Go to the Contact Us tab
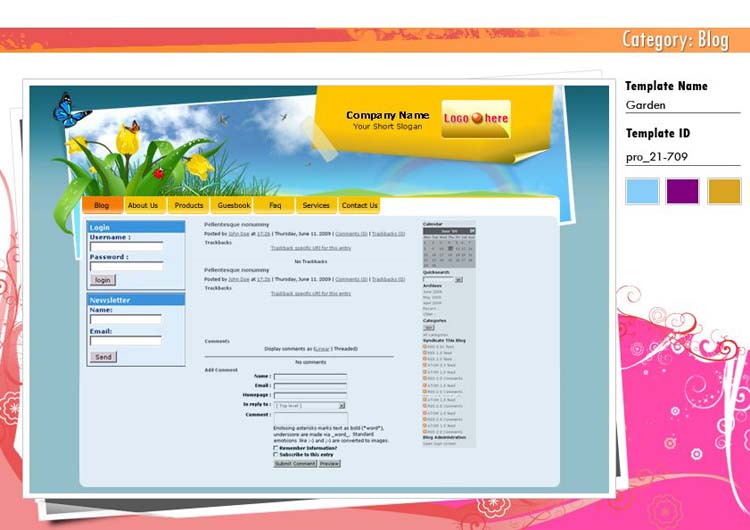 359,205
